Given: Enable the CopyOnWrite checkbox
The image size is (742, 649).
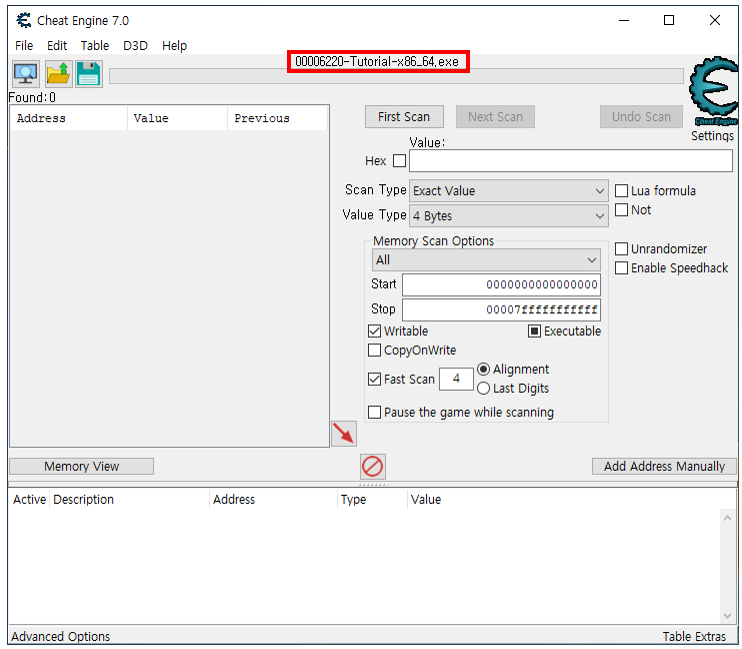Looking at the screenshot, I should coord(374,350).
